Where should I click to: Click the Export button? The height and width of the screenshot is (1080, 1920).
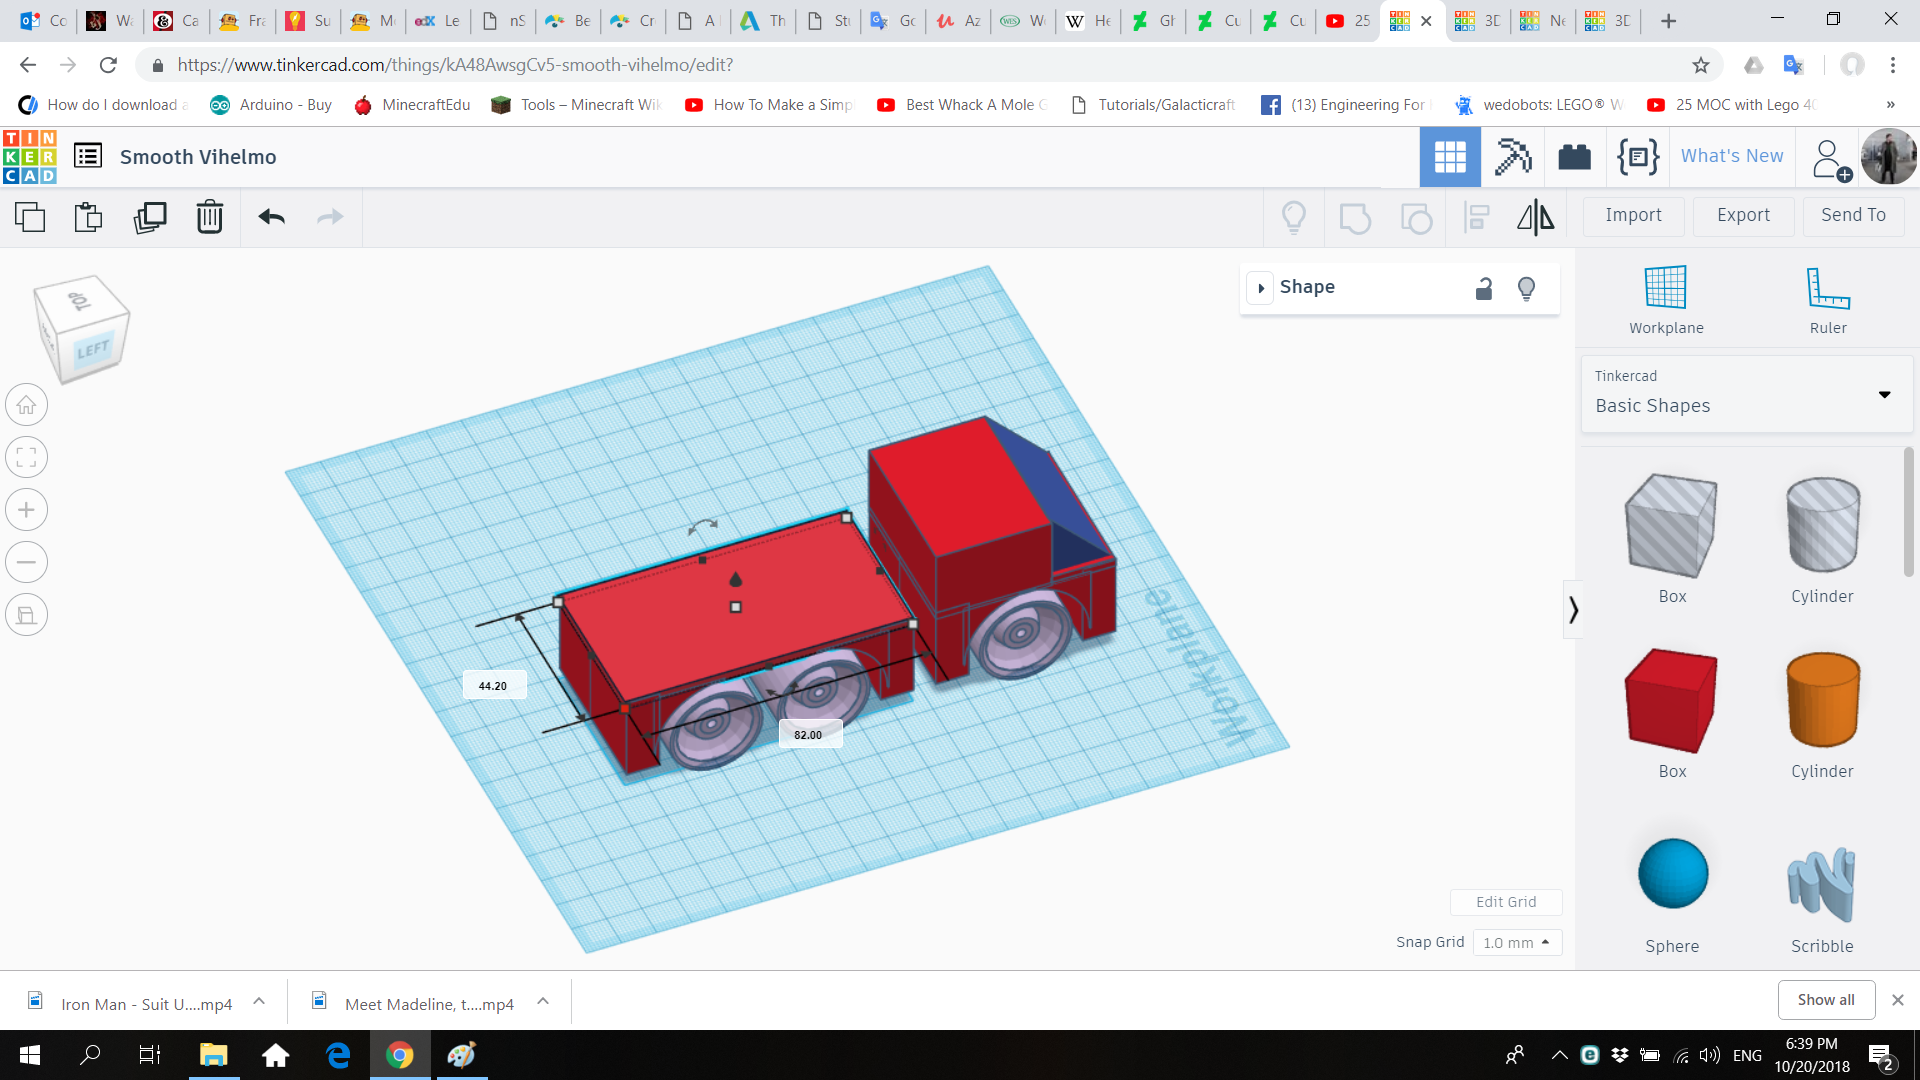(x=1743, y=215)
